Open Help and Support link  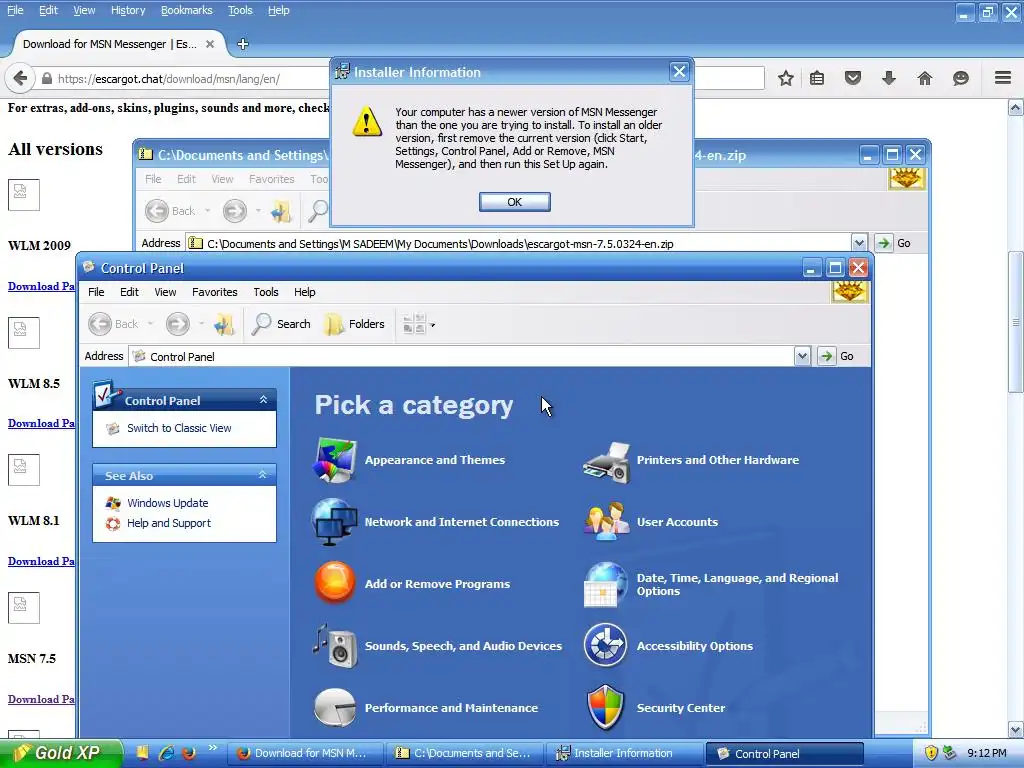pyautogui.click(x=168, y=523)
